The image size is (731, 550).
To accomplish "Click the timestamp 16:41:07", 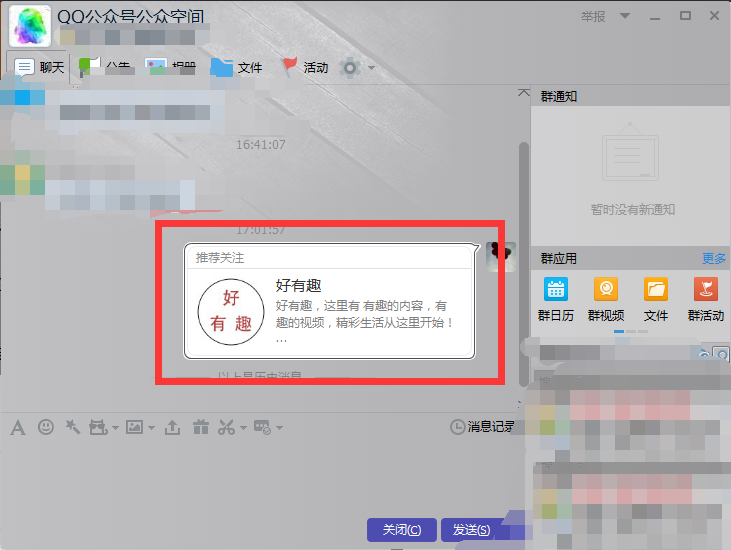I will pos(261,144).
